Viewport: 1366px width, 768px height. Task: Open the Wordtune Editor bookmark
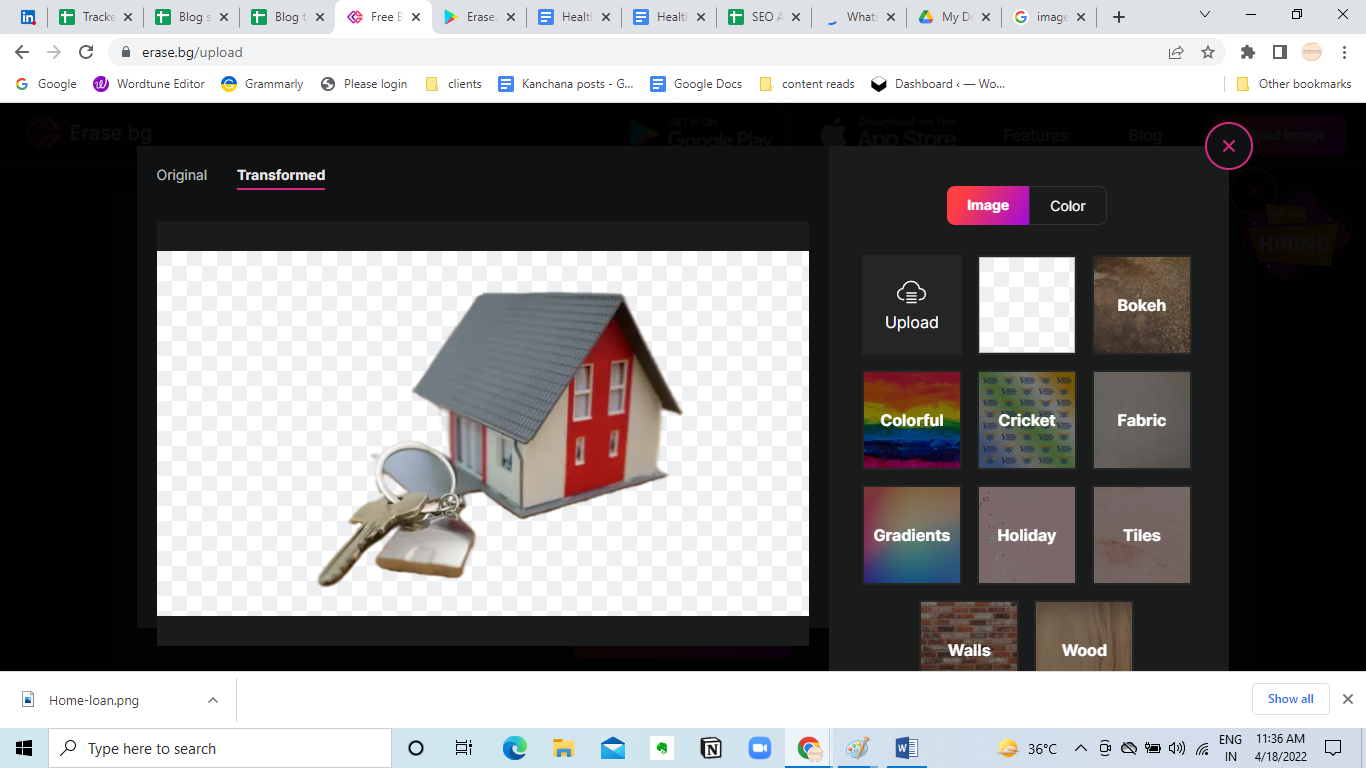point(149,84)
